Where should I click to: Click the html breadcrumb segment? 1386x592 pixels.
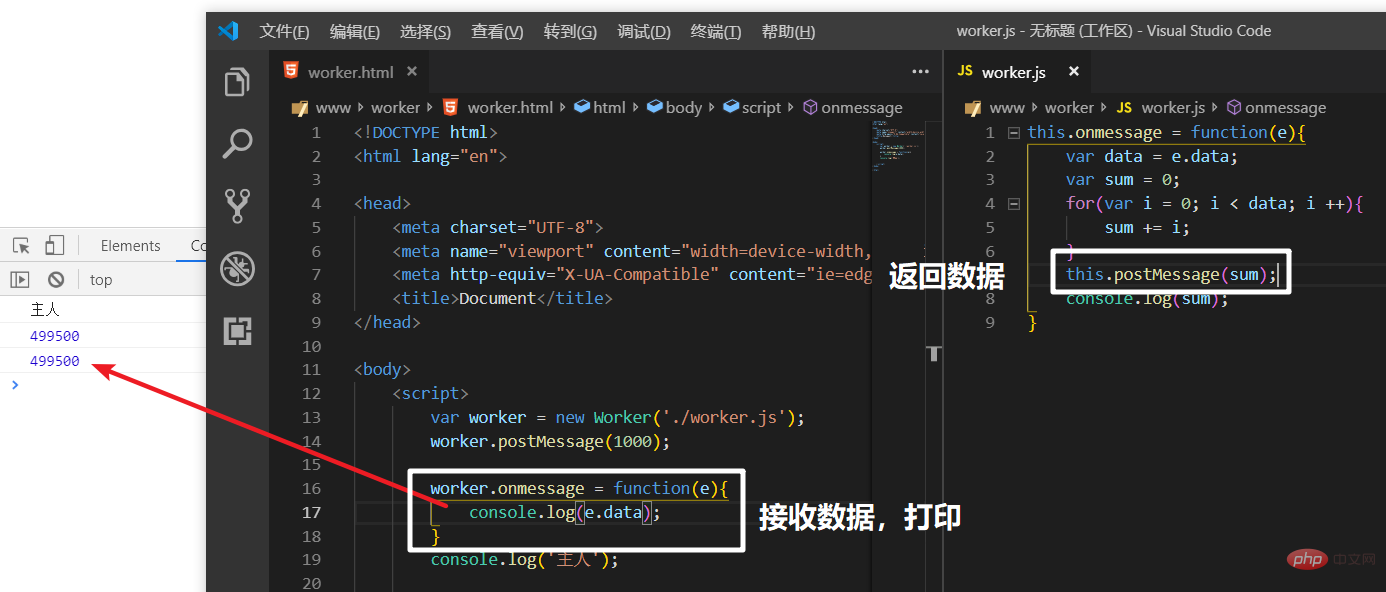coord(609,108)
